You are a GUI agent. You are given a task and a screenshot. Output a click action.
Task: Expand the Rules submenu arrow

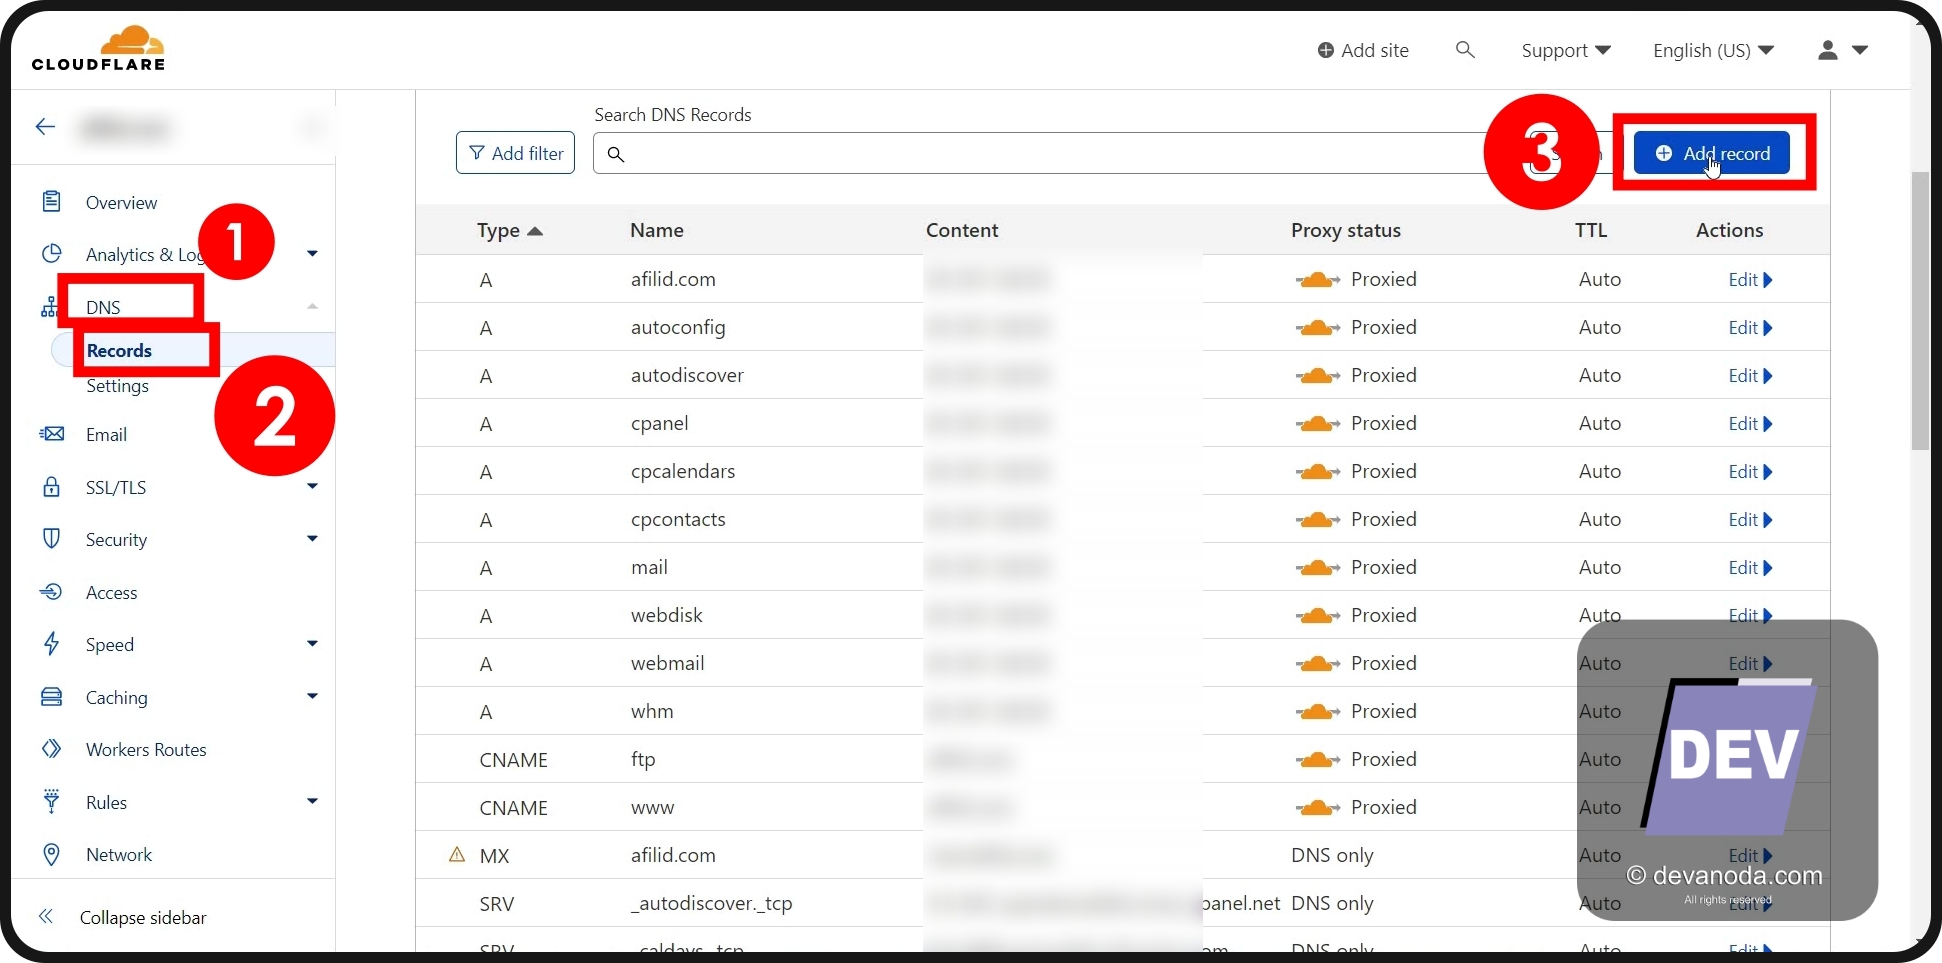point(312,801)
